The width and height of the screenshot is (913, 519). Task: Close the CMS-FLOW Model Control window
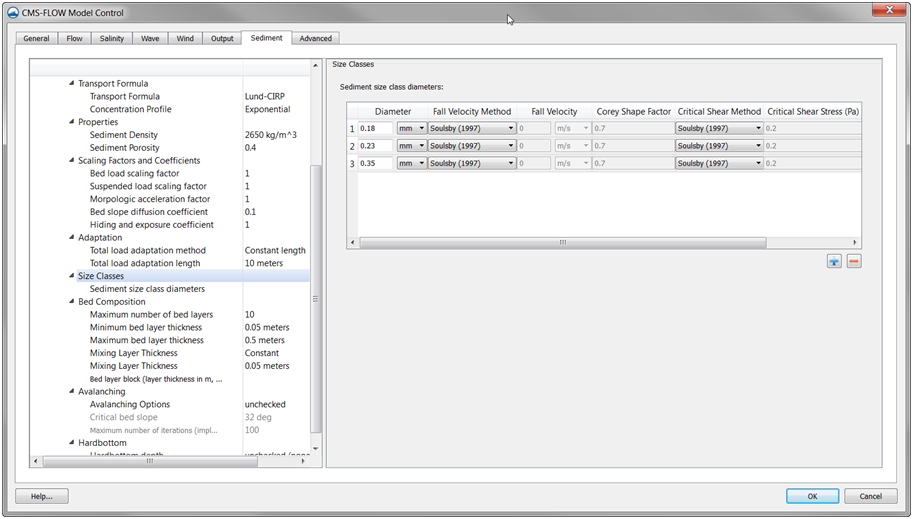pos(889,10)
